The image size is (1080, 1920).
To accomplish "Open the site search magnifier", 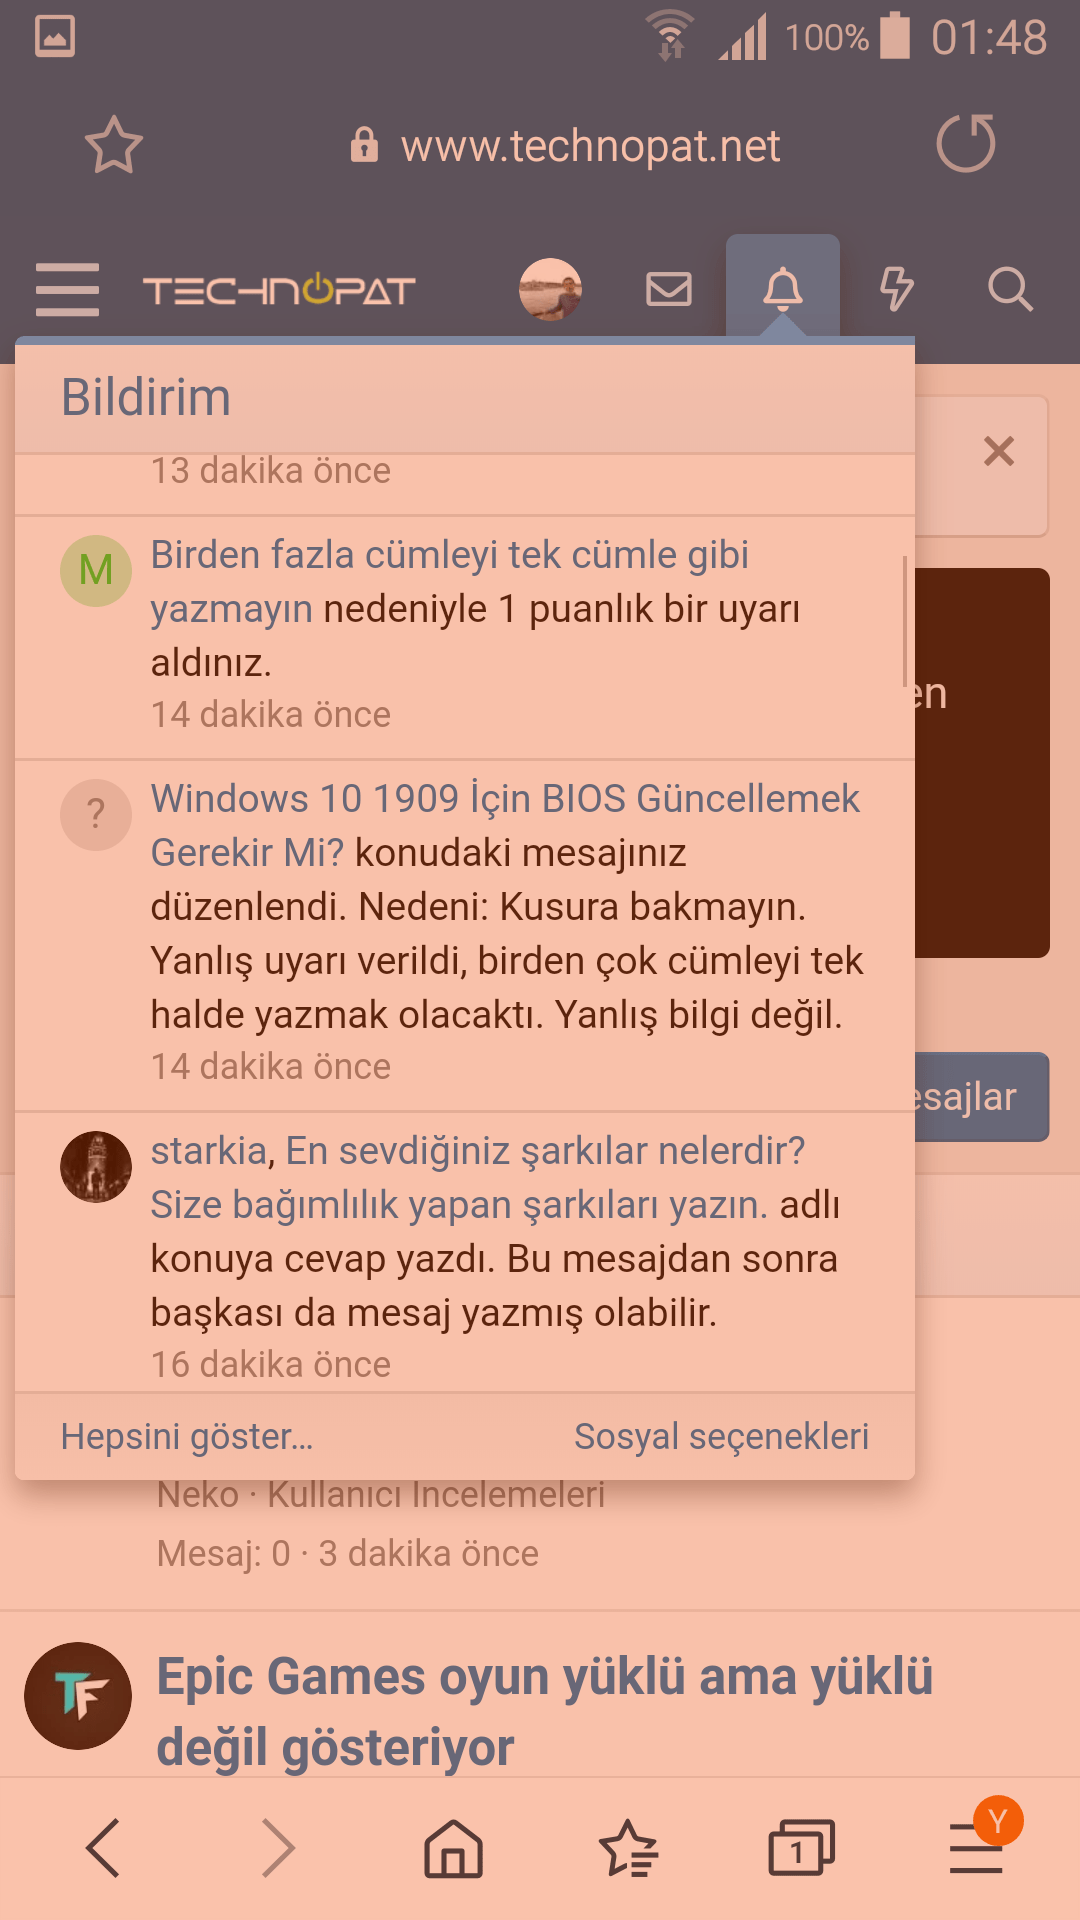I will pos(1010,290).
